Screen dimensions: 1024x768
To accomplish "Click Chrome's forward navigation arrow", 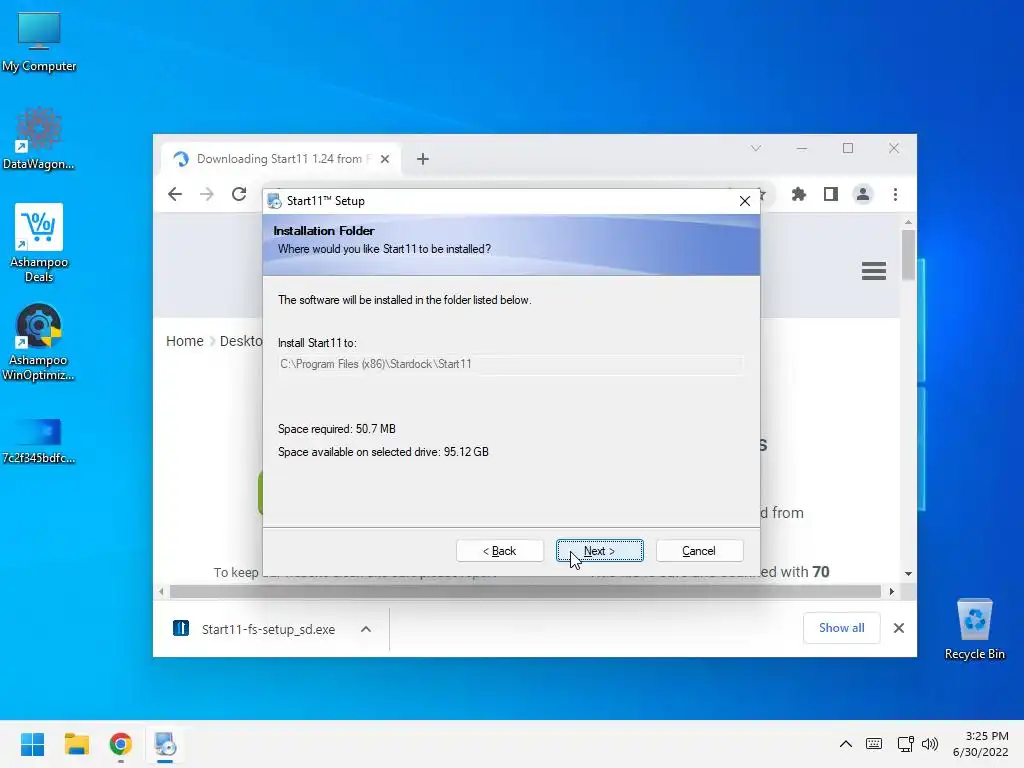I will pyautogui.click(x=207, y=194).
